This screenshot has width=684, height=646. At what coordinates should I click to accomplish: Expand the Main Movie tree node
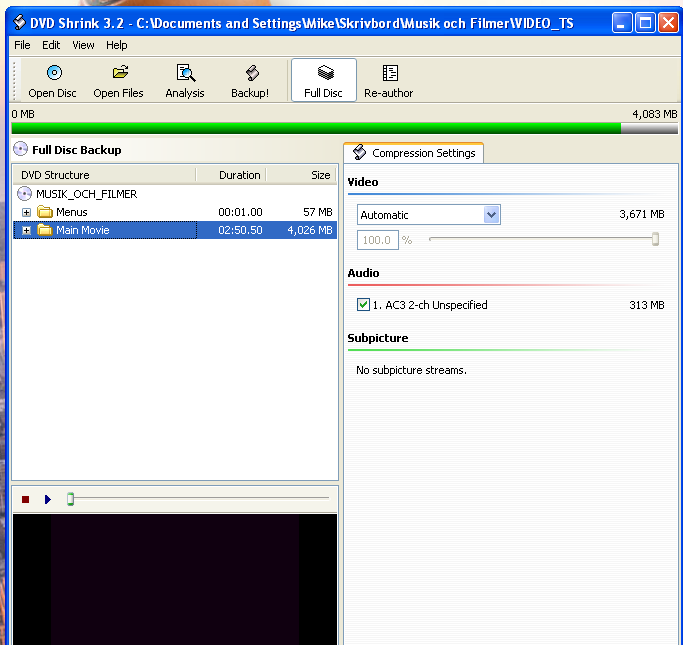point(27,230)
